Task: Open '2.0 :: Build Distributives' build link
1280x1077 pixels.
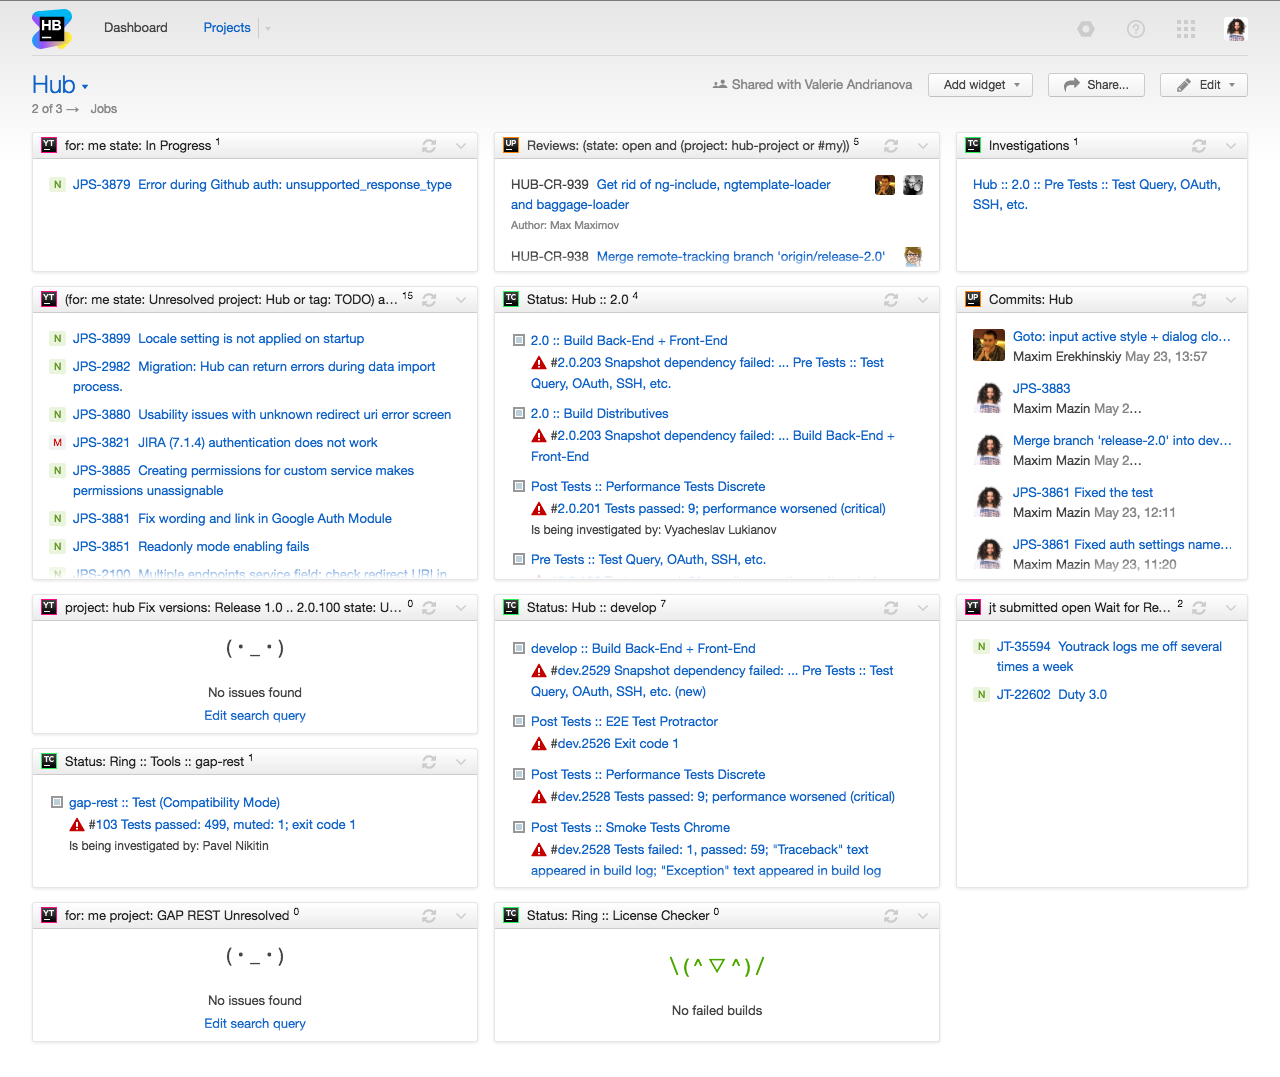Action: [600, 414]
